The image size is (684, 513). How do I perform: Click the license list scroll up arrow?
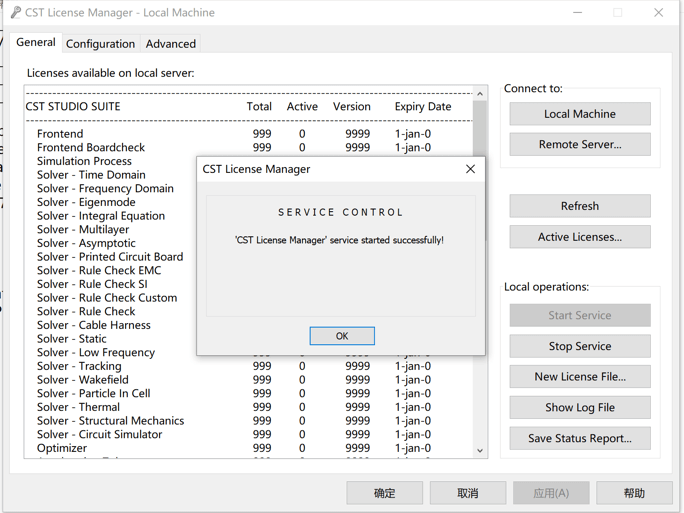click(x=480, y=94)
